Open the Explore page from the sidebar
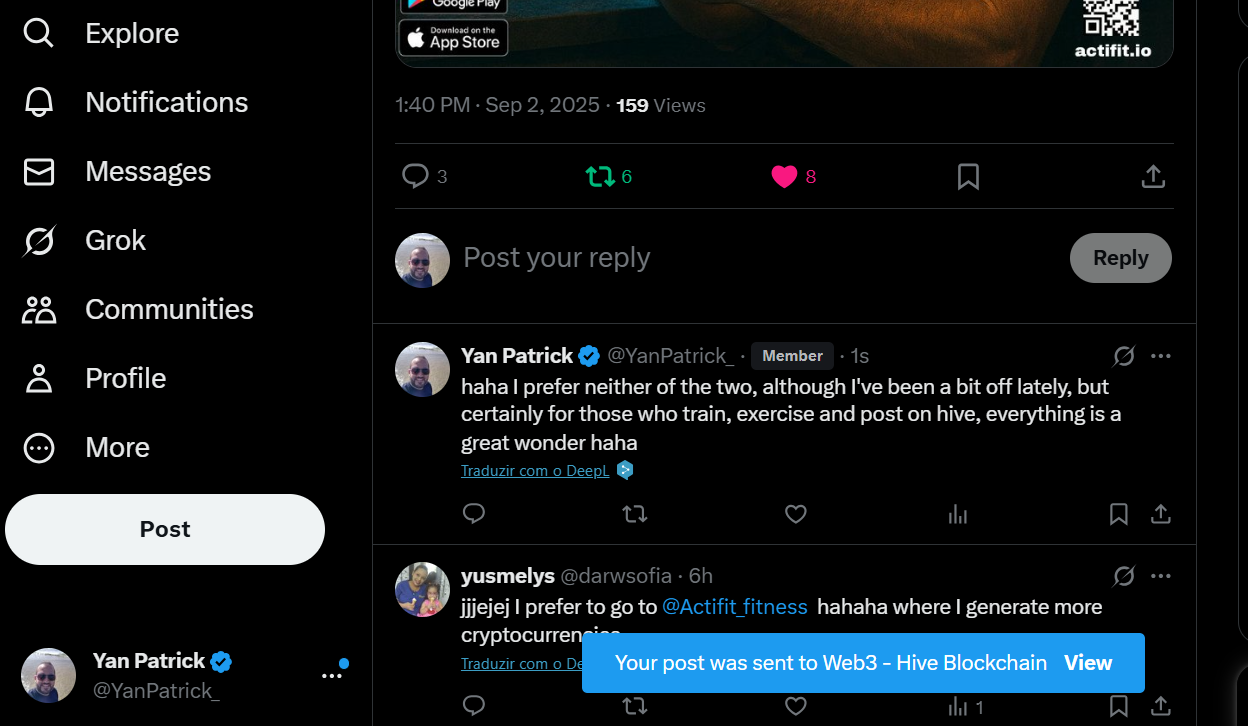Viewport: 1248px width, 726px height. coord(101,33)
